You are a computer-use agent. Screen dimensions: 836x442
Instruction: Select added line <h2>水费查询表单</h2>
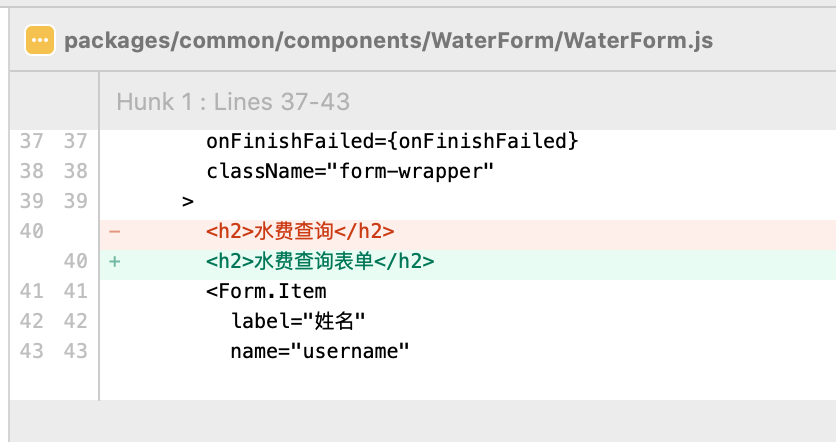[x=320, y=261]
